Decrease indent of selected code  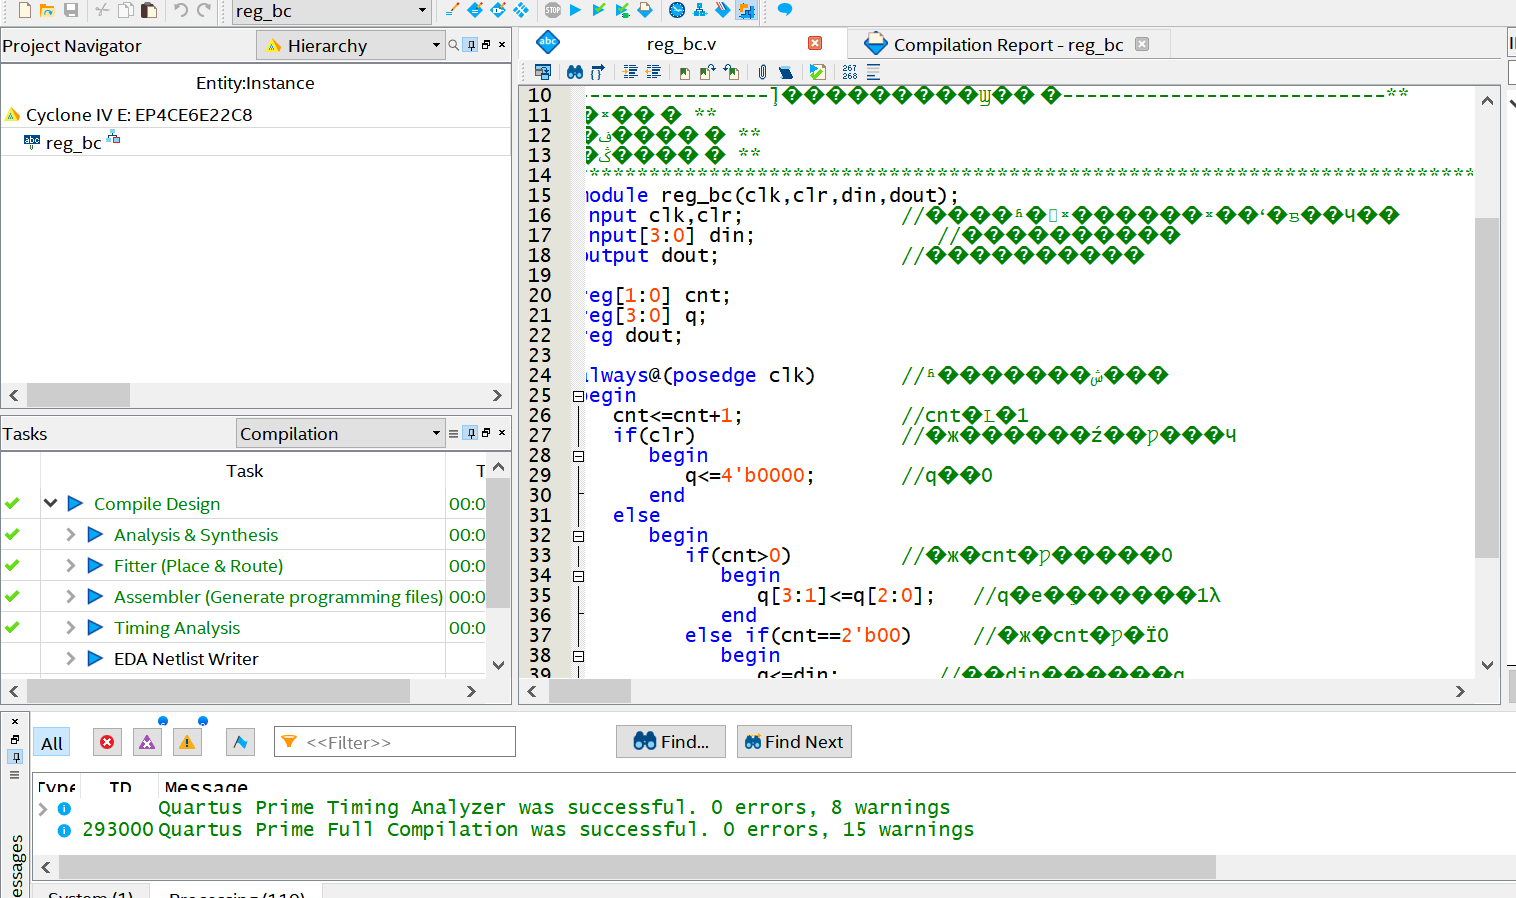click(x=653, y=72)
